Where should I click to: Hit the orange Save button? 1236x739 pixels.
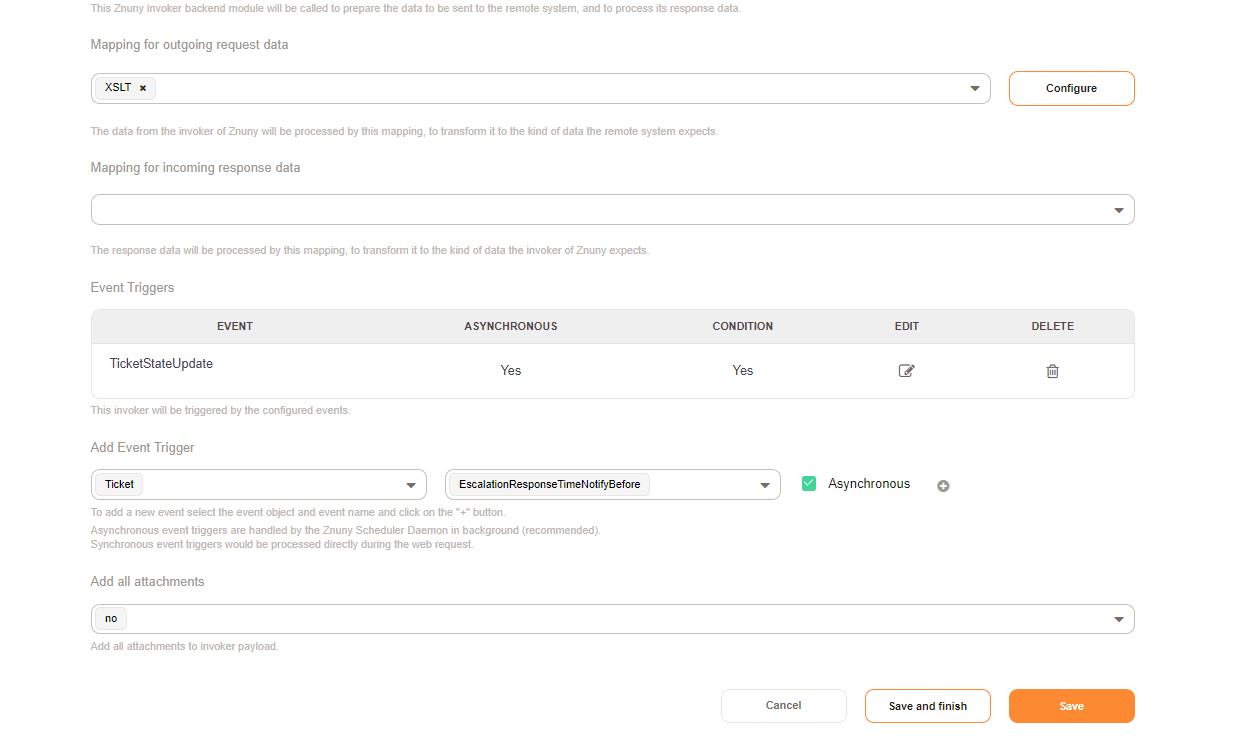click(x=1071, y=706)
